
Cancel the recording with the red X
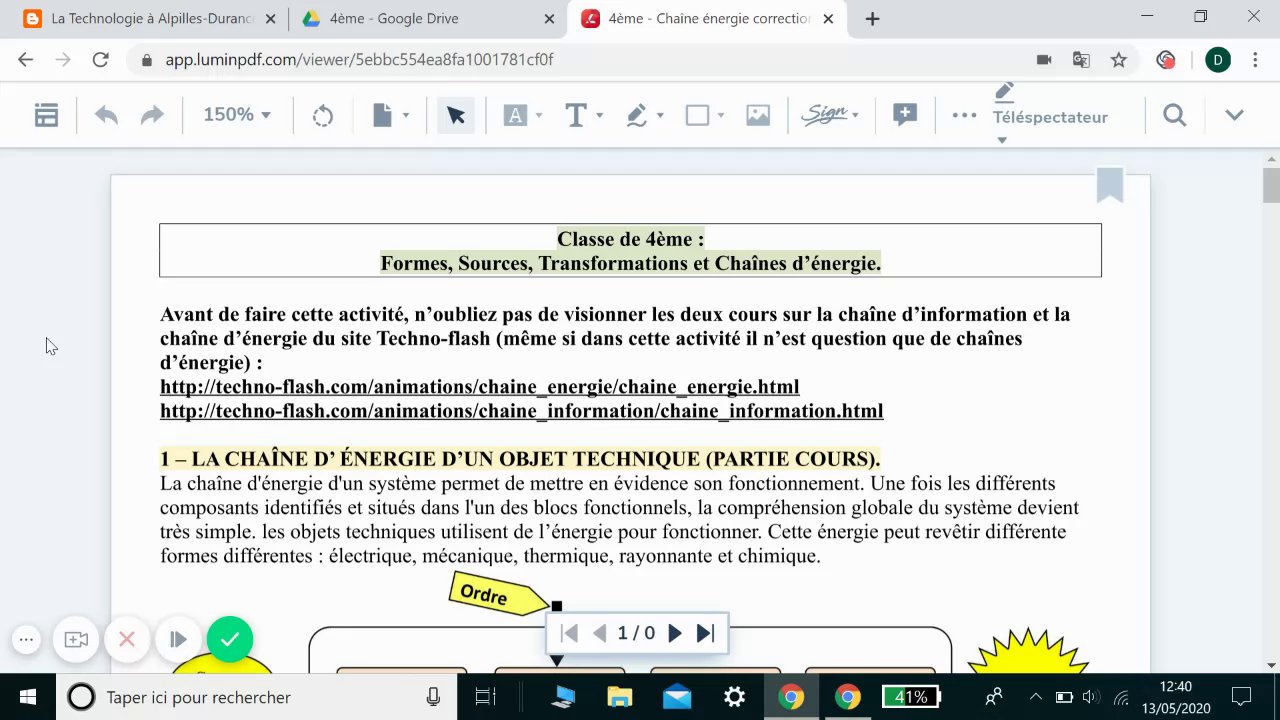coord(127,639)
